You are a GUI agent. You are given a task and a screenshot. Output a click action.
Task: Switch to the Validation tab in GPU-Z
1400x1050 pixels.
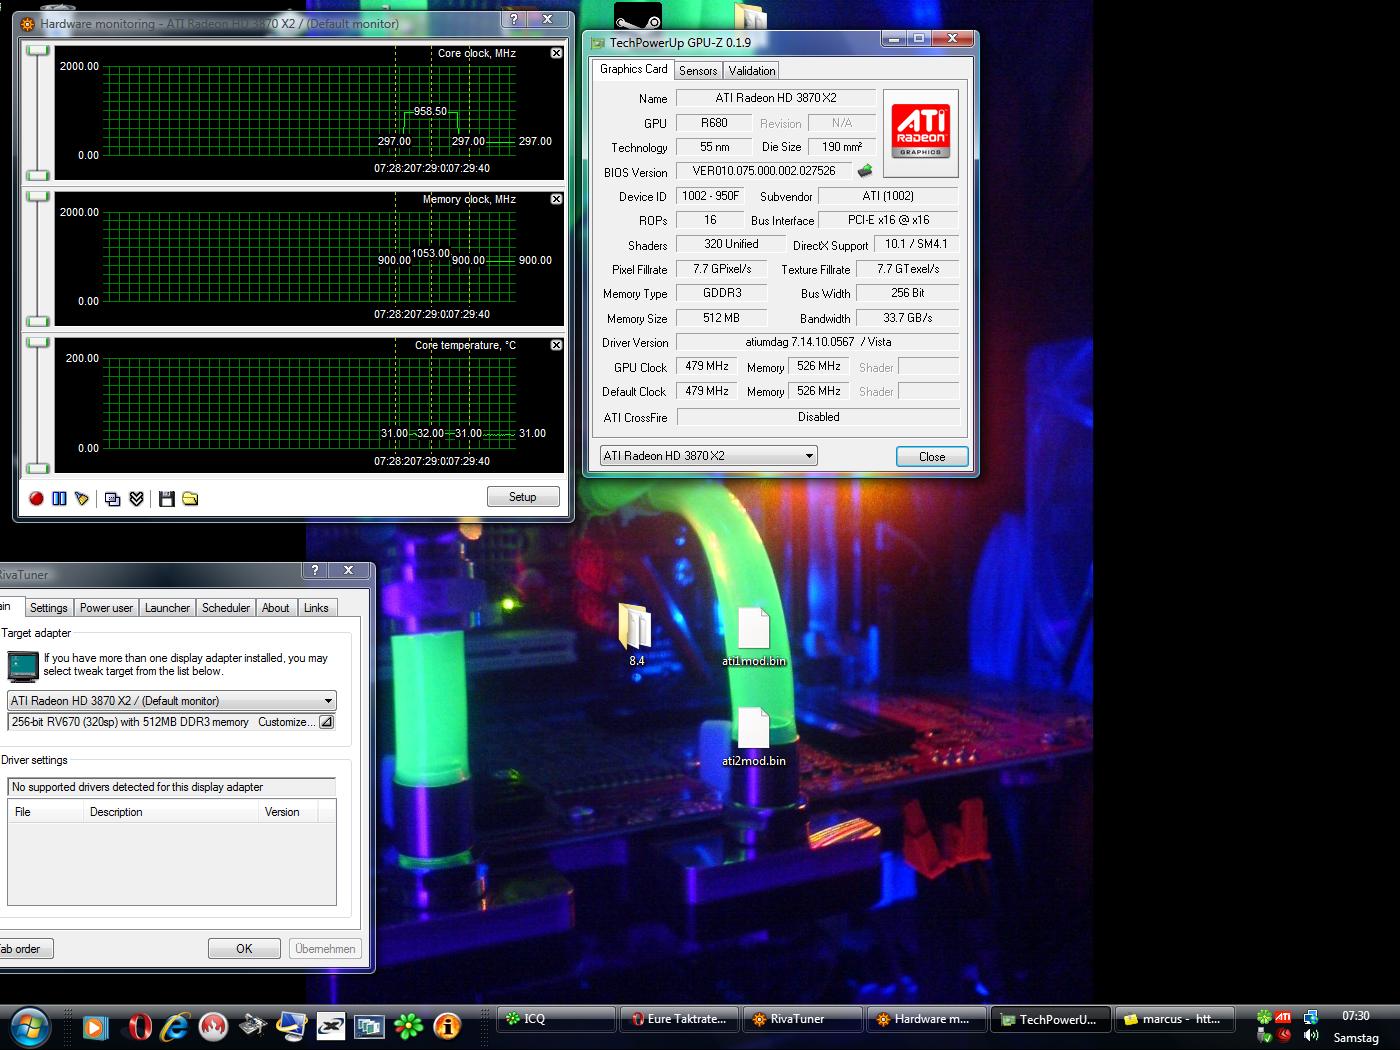click(752, 71)
